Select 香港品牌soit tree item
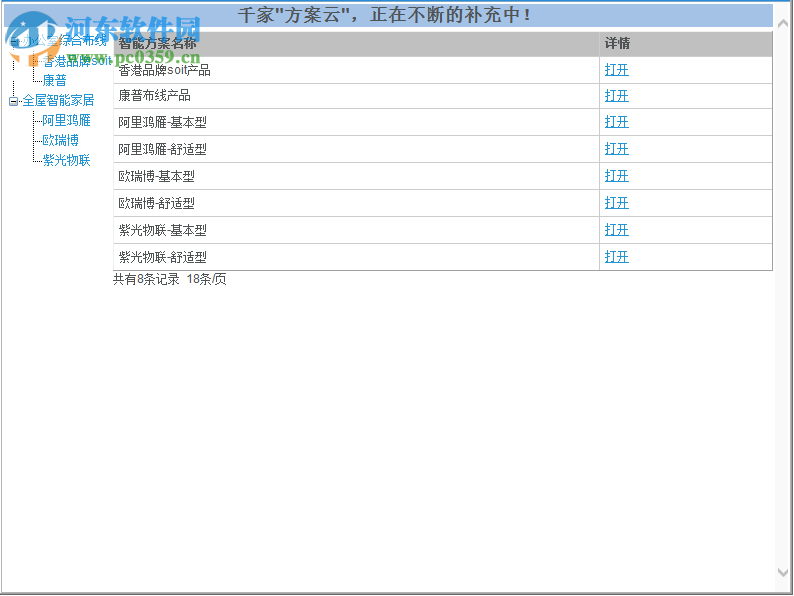The height and width of the screenshot is (596, 794). pos(76,61)
